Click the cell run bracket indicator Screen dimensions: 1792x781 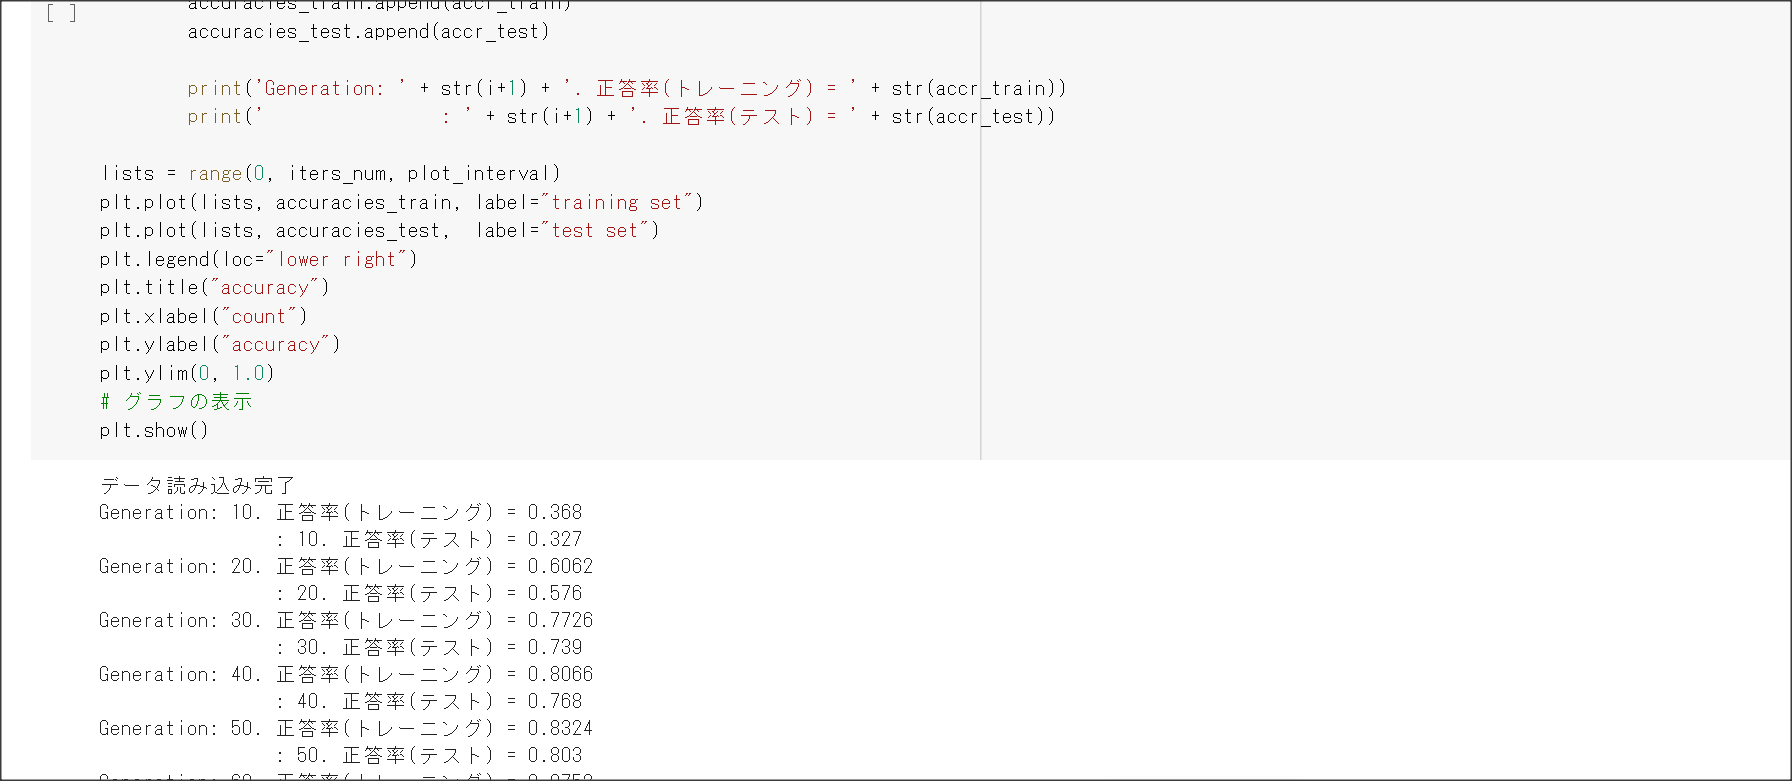coord(61,13)
